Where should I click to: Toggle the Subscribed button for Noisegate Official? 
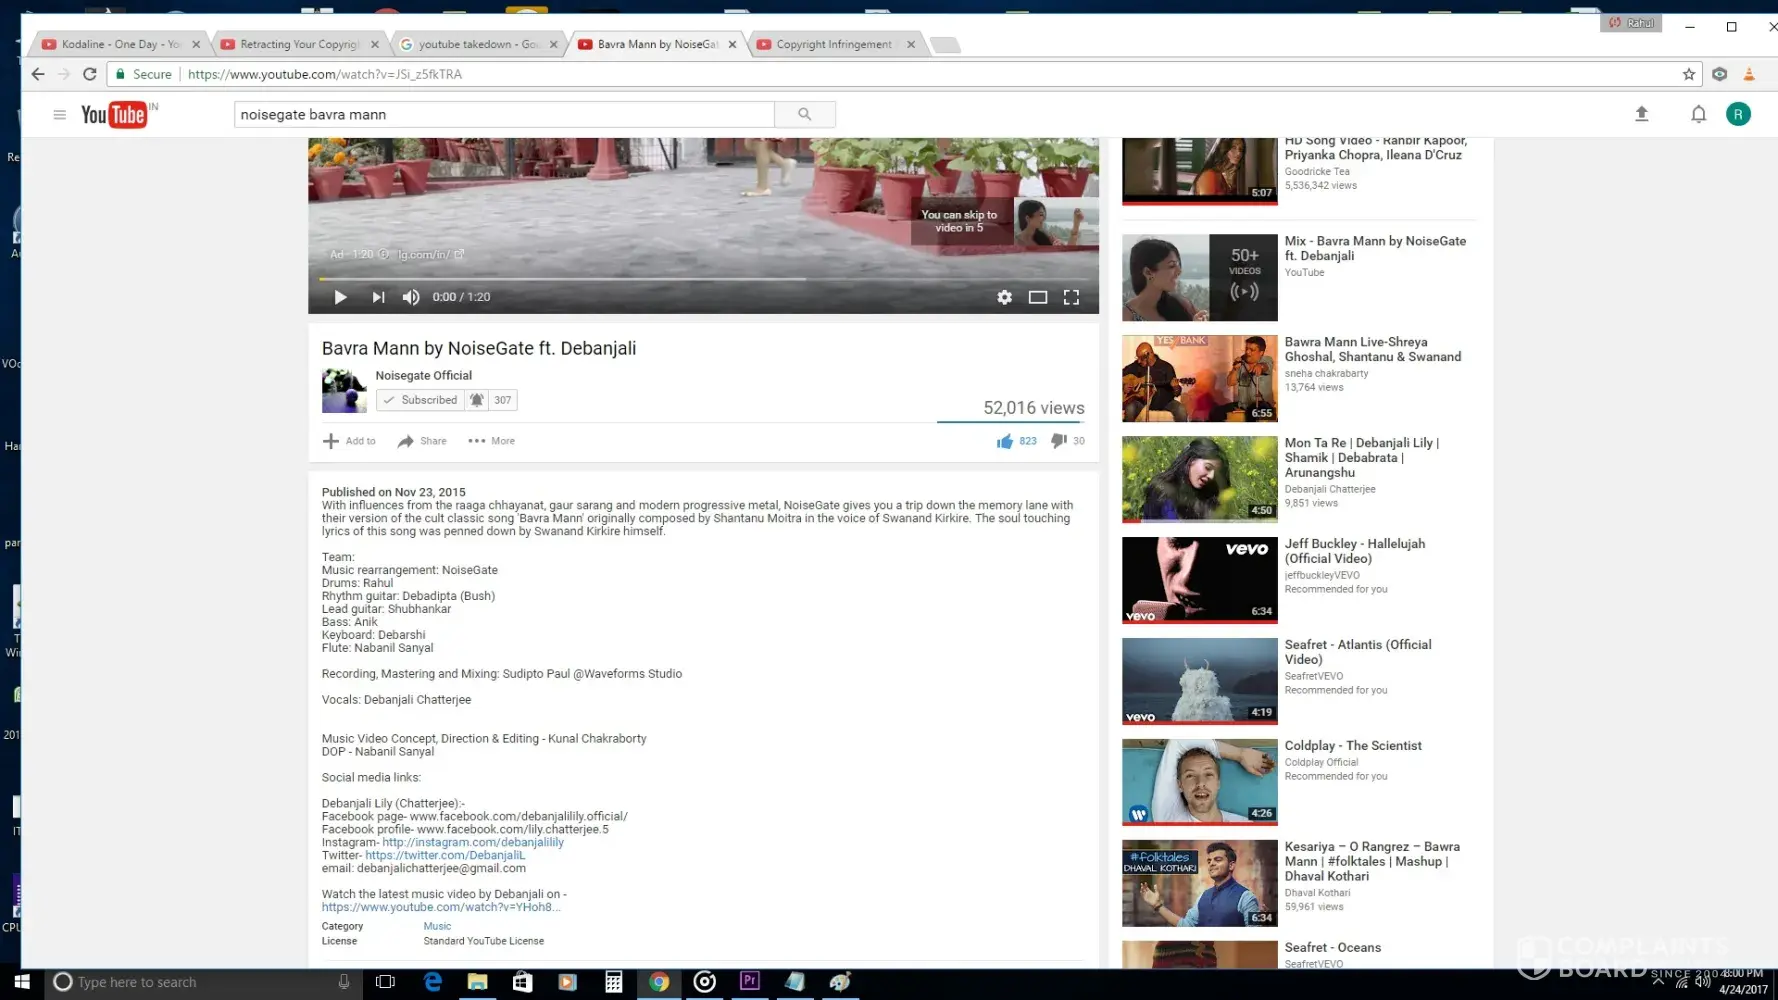[x=420, y=400]
